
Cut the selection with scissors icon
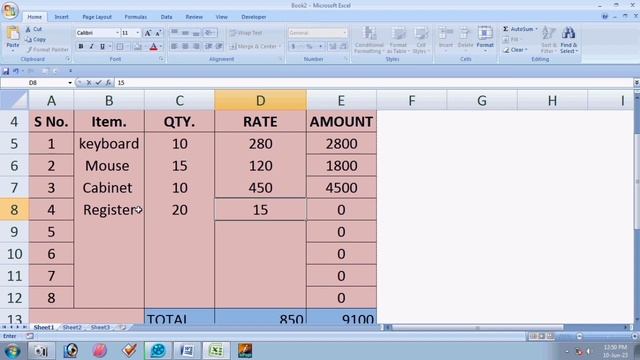(28, 29)
